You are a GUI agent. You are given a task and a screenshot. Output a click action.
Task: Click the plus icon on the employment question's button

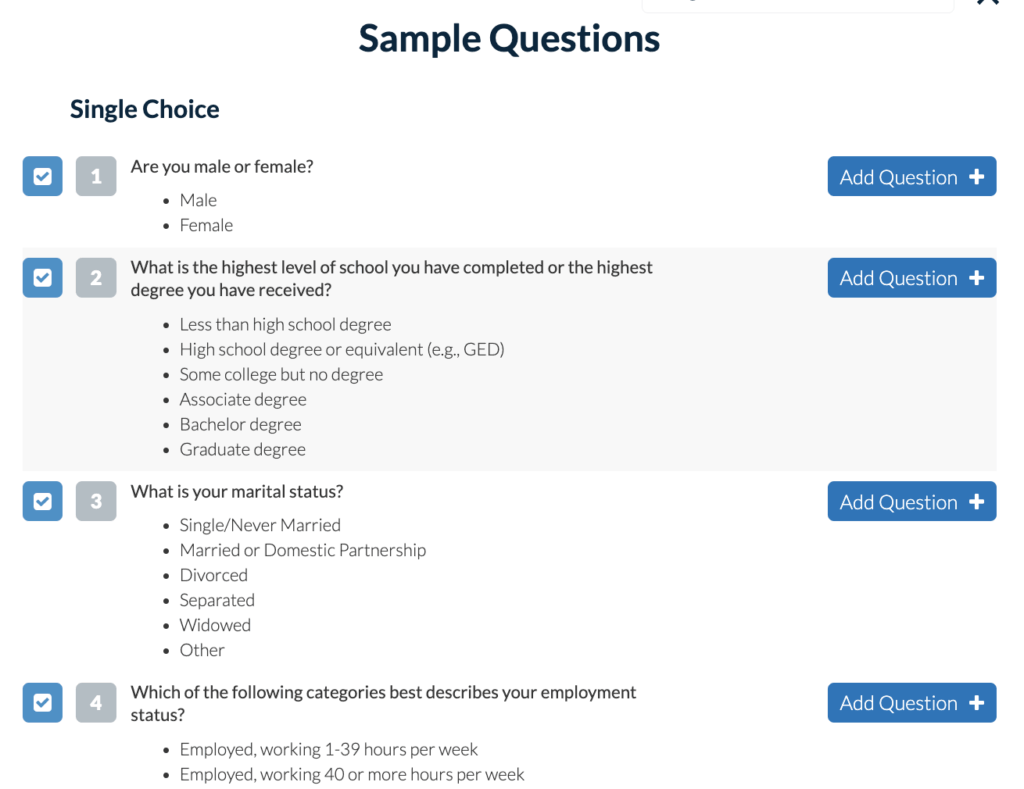(x=975, y=702)
